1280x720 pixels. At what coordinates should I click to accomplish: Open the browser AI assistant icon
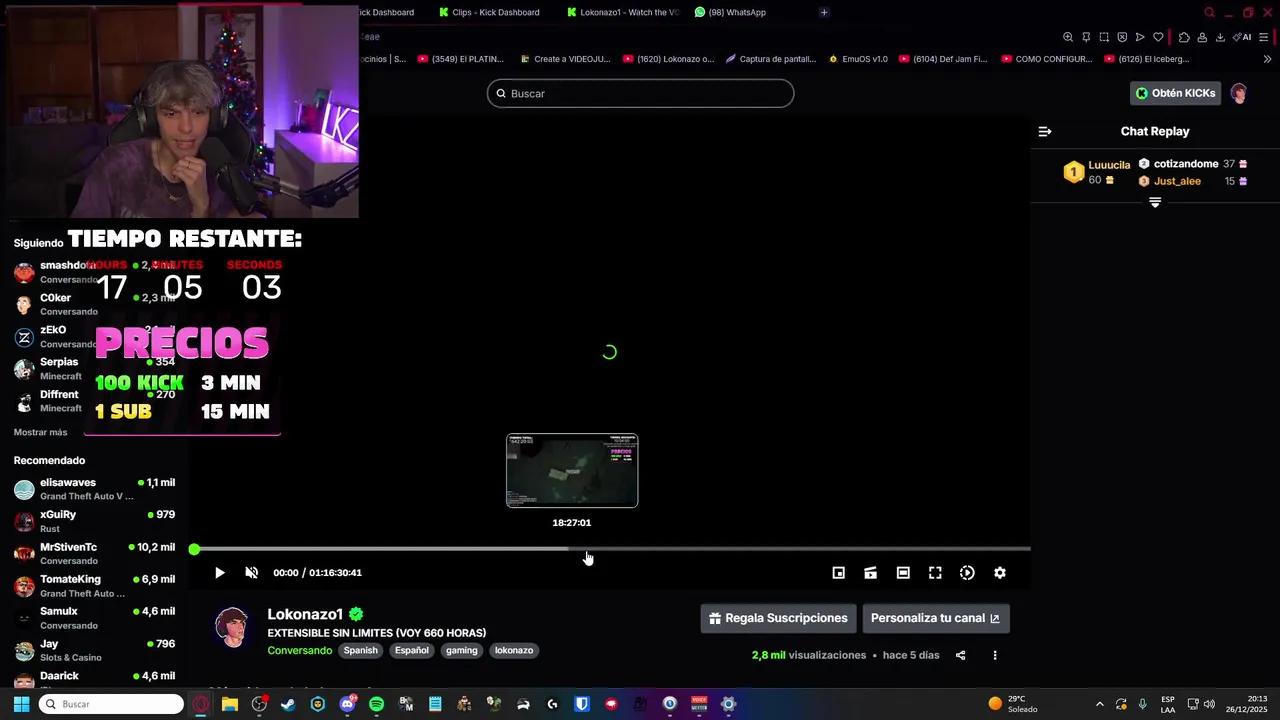pyautogui.click(x=1243, y=37)
